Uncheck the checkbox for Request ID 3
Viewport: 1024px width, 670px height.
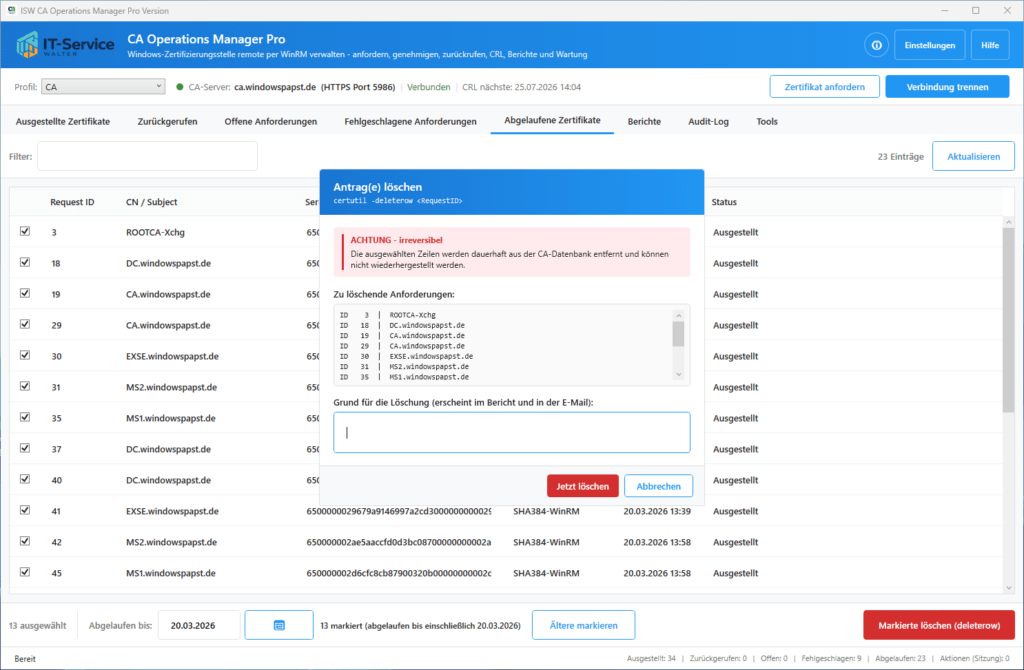(25, 231)
